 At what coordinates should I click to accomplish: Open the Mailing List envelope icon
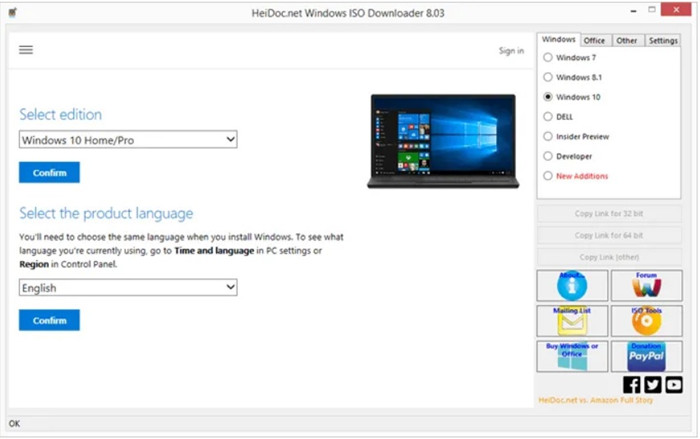click(x=572, y=321)
